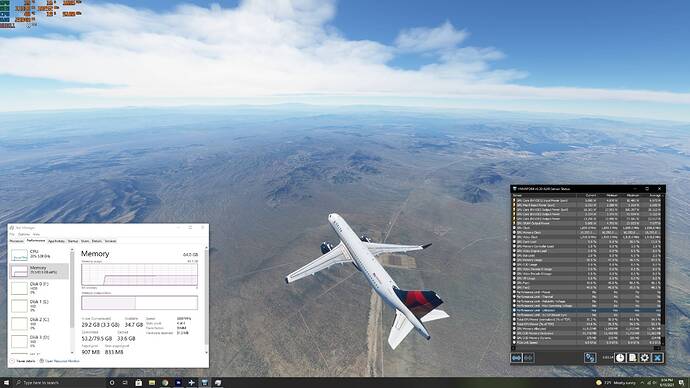The image size is (690, 388).
Task: Click Flight Simulator airplane taskbar icon
Action: 191,383
